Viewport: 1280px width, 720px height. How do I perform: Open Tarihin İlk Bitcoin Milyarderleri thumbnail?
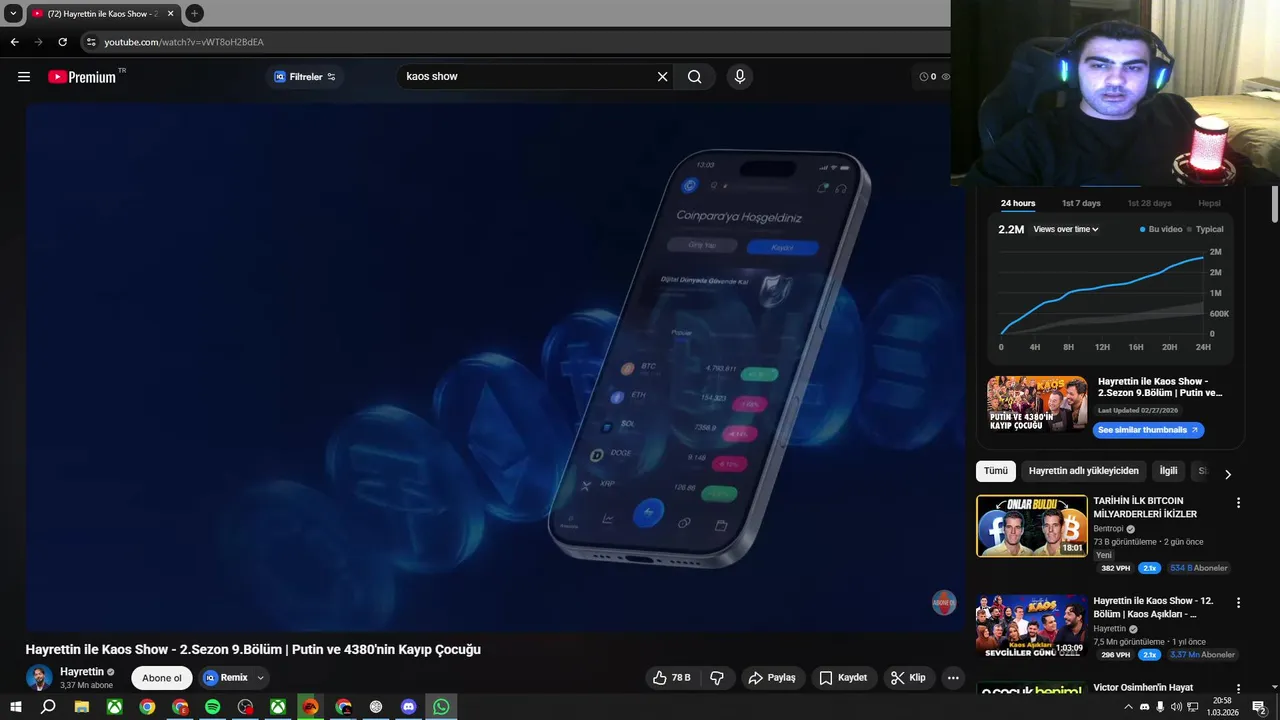coord(1032,526)
